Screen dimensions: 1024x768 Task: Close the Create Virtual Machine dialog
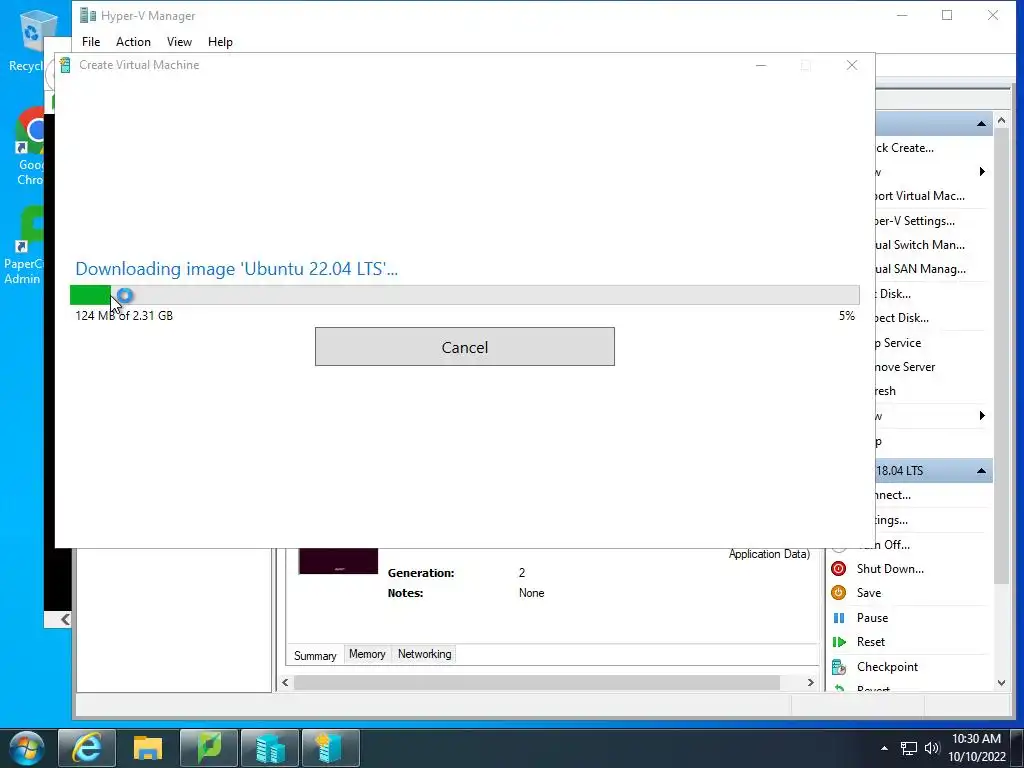[x=852, y=65]
